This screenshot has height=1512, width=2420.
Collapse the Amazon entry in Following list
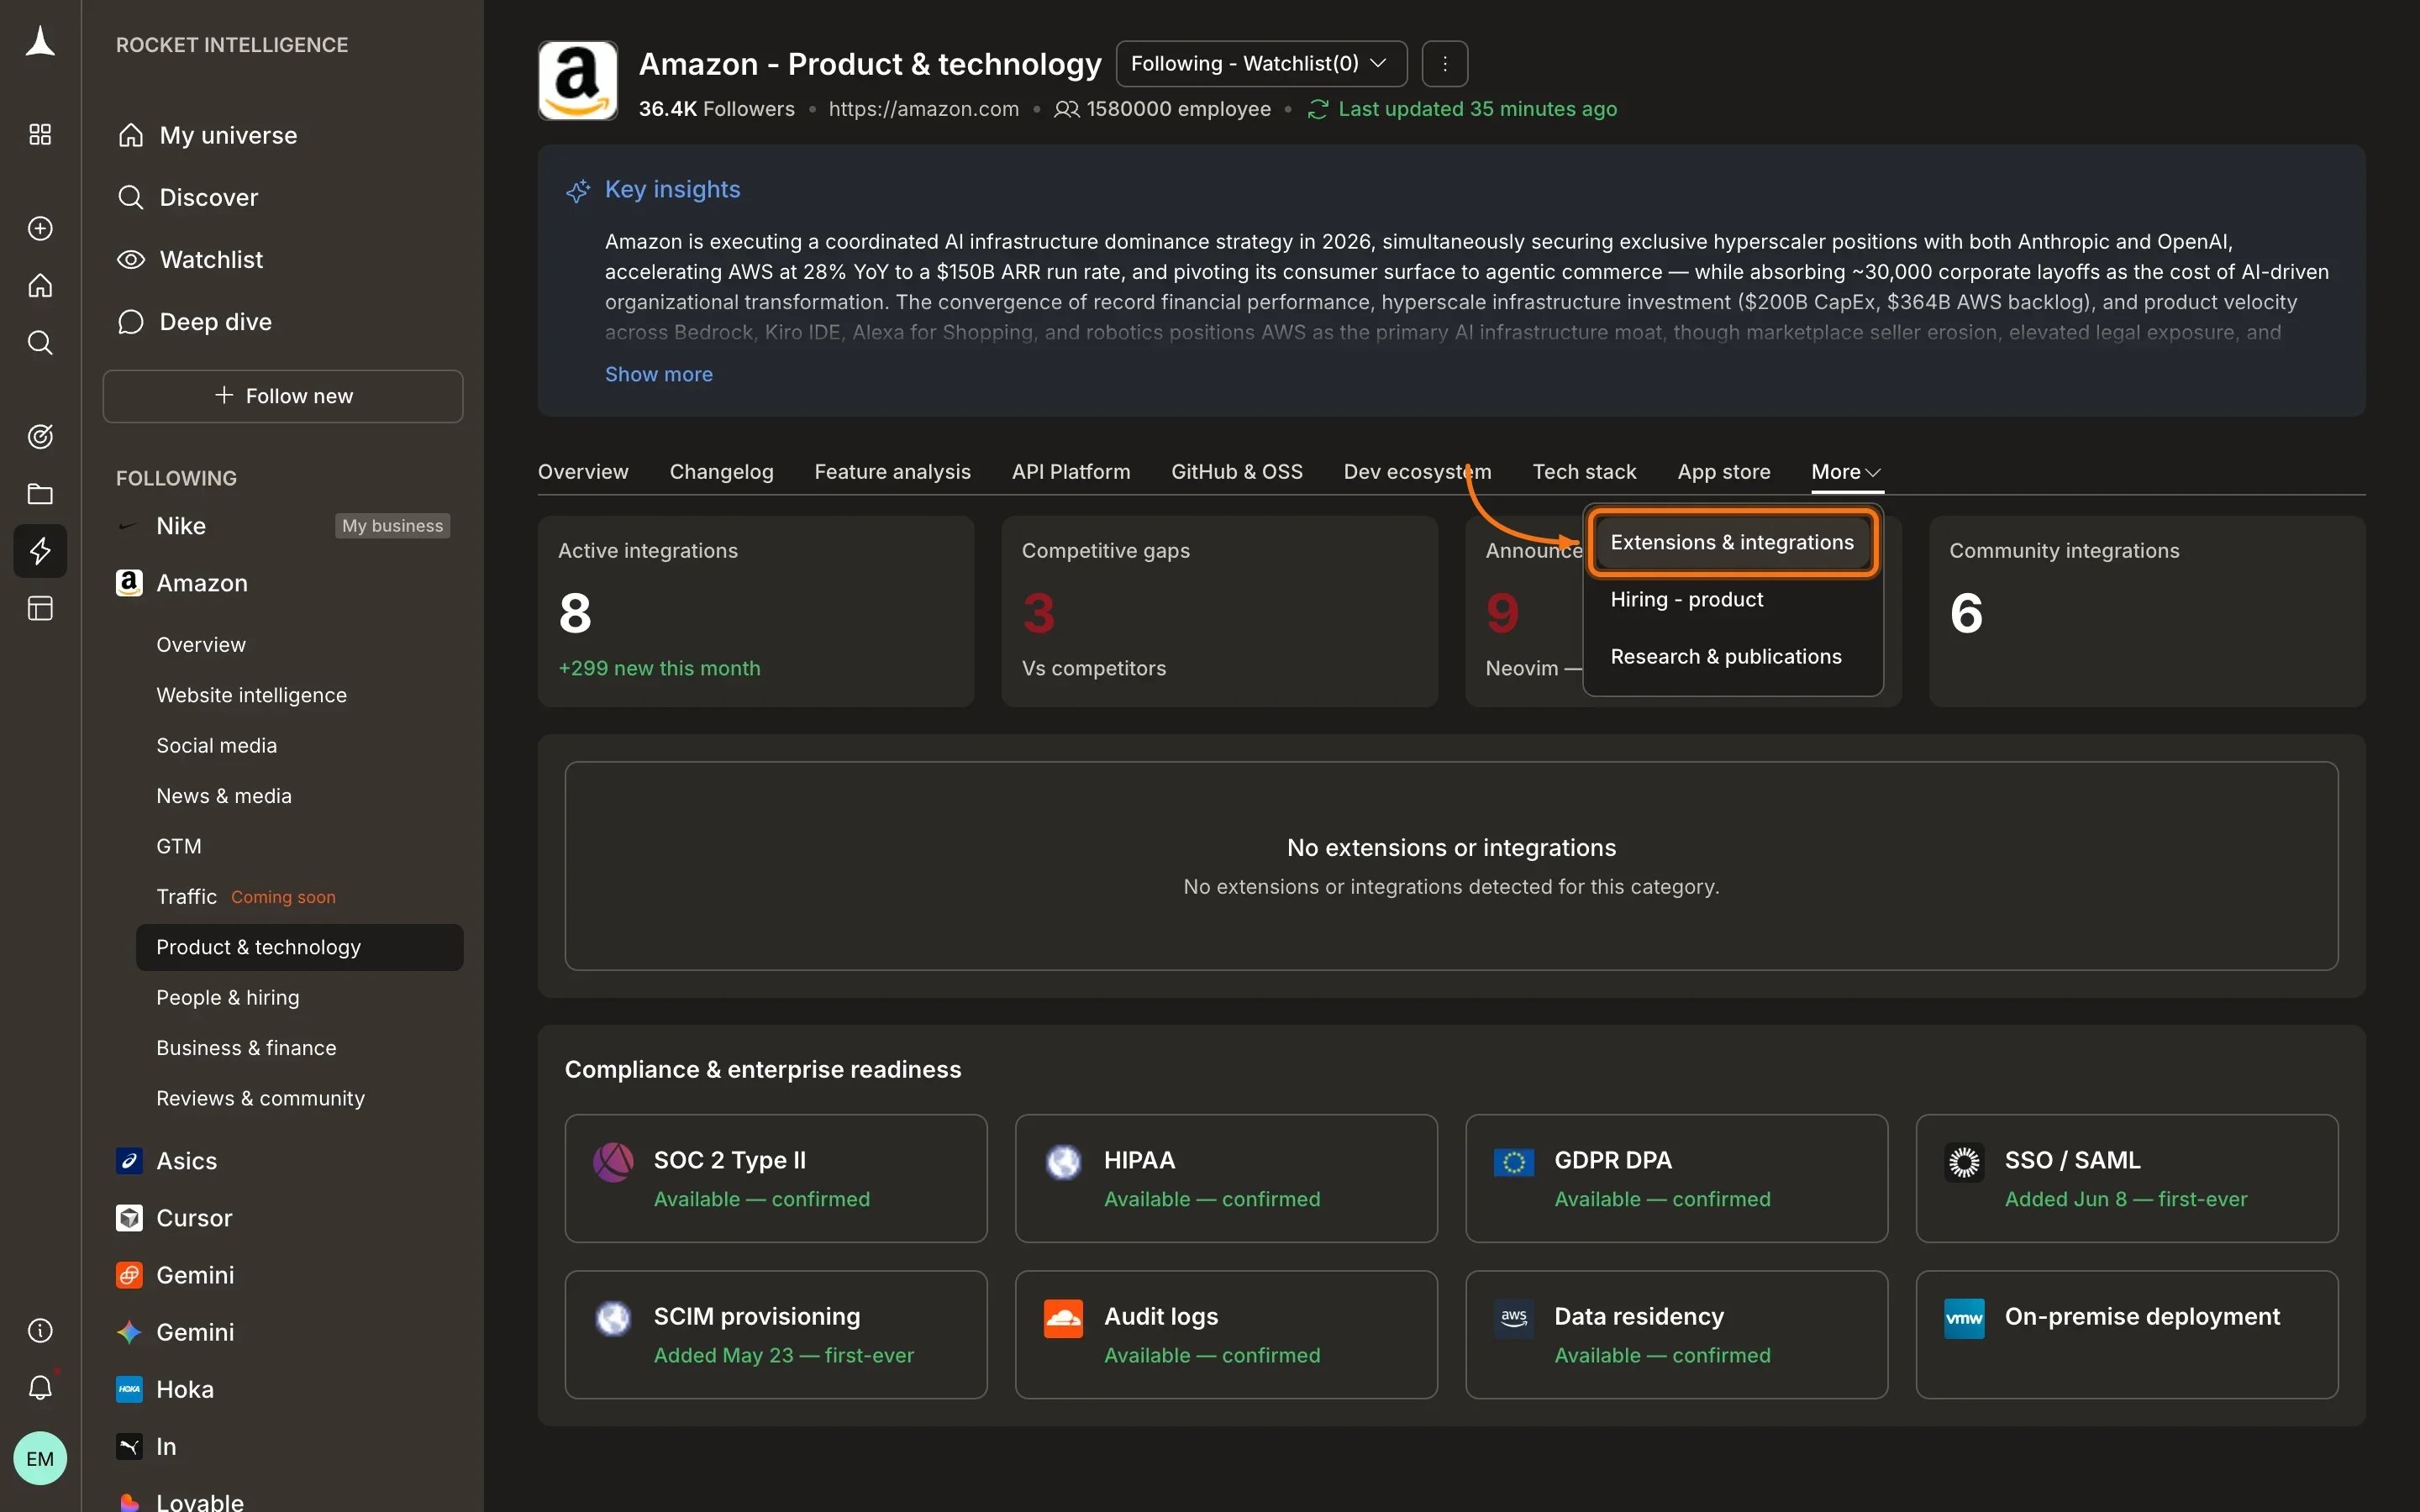click(201, 583)
